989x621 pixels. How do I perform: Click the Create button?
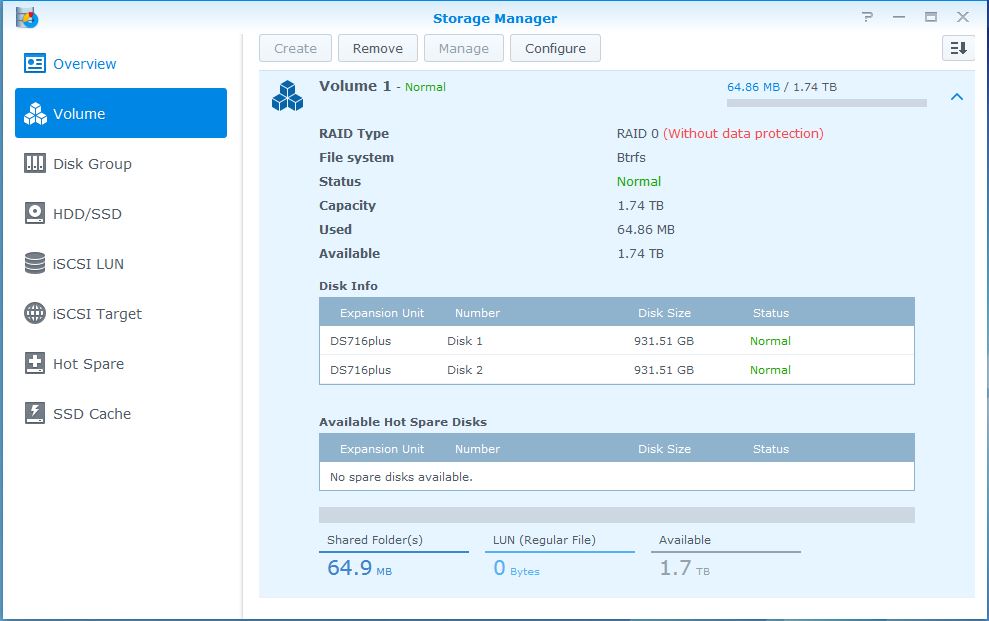point(295,47)
